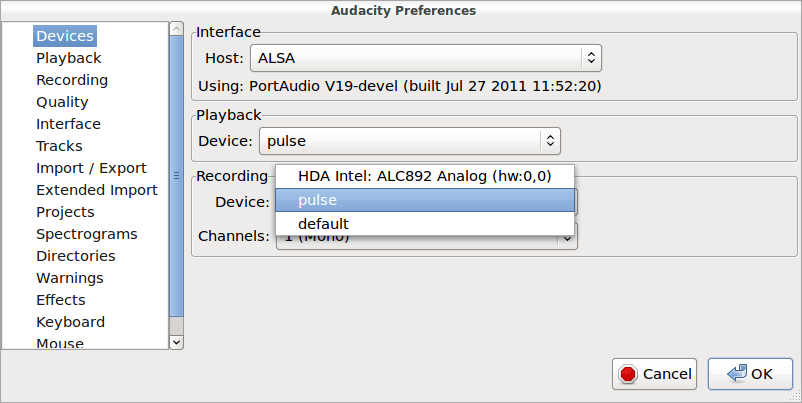Choose HDA Intel ALC892 Analog option

tap(425, 177)
